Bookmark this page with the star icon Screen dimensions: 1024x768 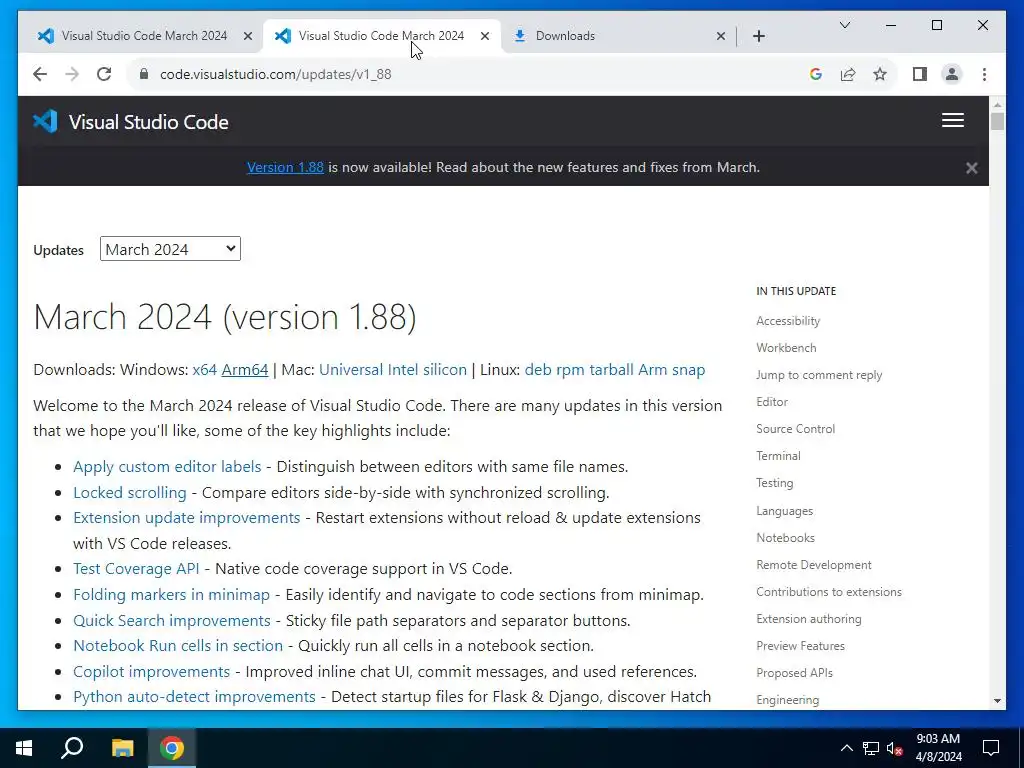880,74
